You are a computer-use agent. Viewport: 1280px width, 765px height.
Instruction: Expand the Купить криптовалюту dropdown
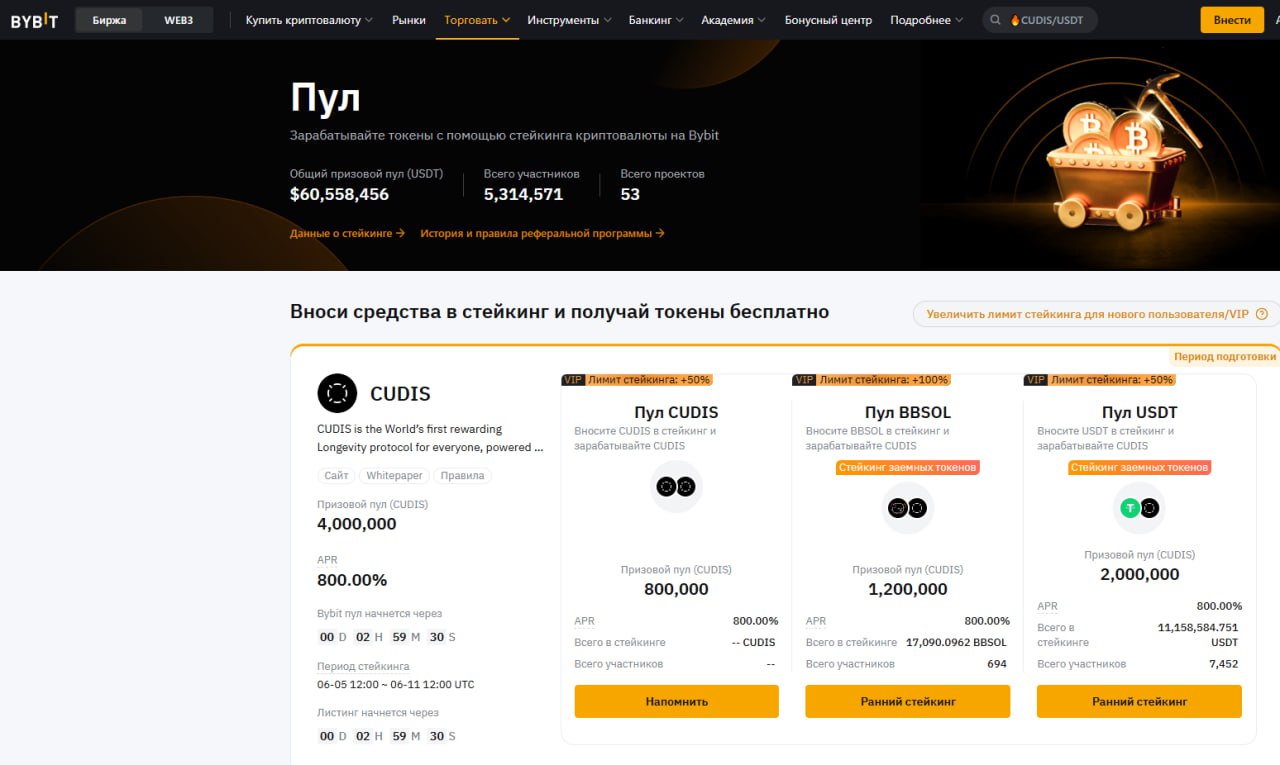(x=309, y=20)
